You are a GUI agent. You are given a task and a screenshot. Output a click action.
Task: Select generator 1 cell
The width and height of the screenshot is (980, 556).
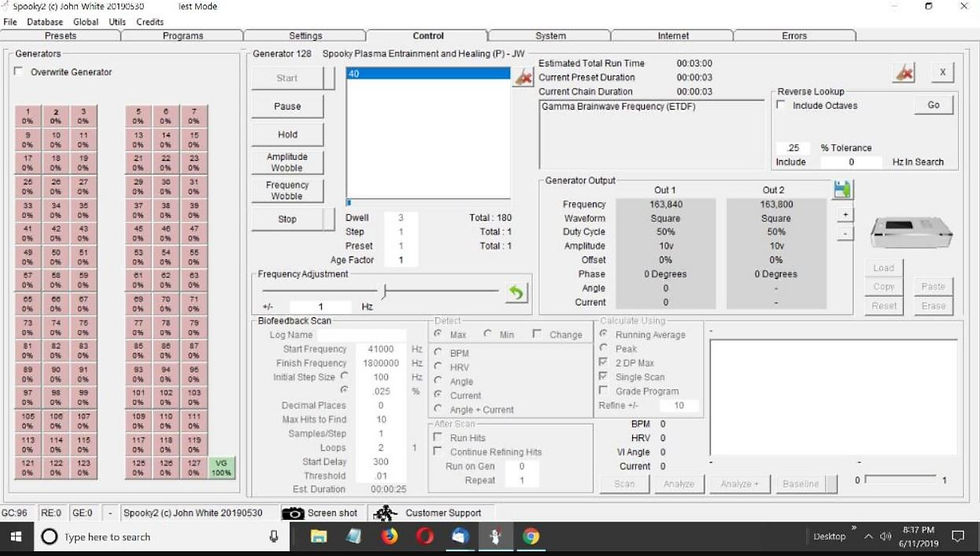click(x=28, y=116)
